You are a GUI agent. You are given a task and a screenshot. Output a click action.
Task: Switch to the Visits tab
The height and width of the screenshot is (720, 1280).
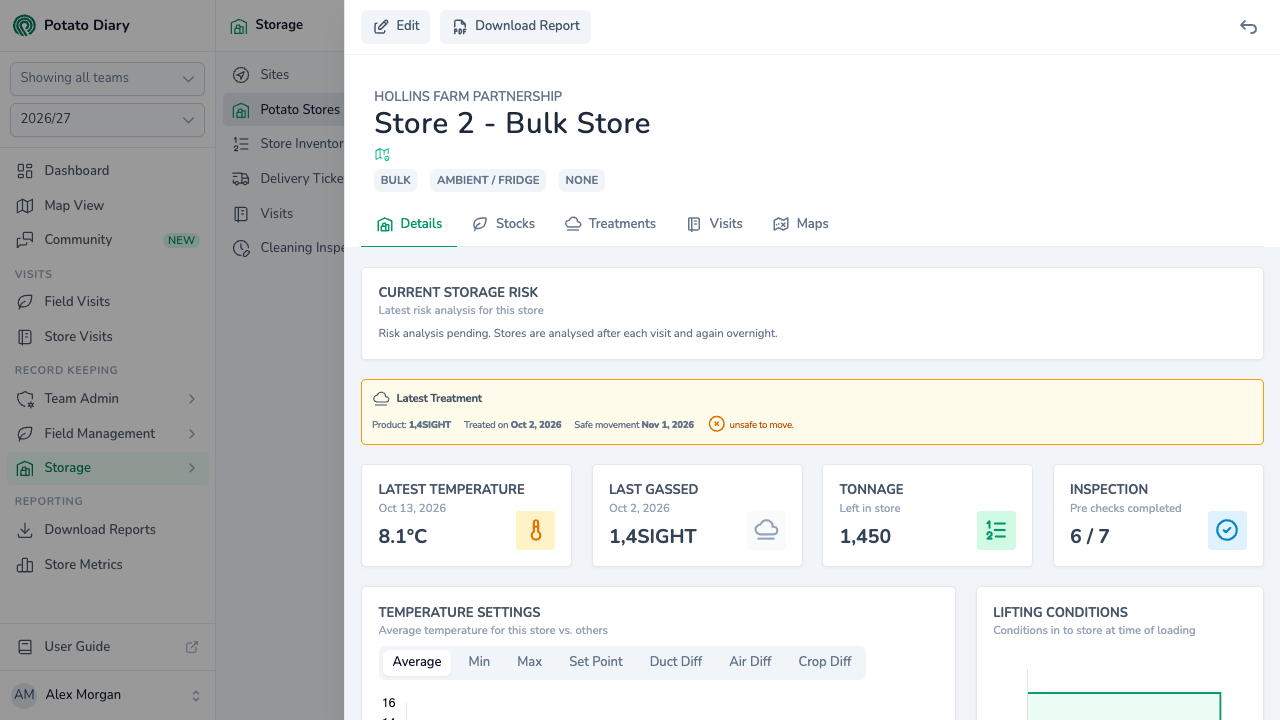click(715, 224)
